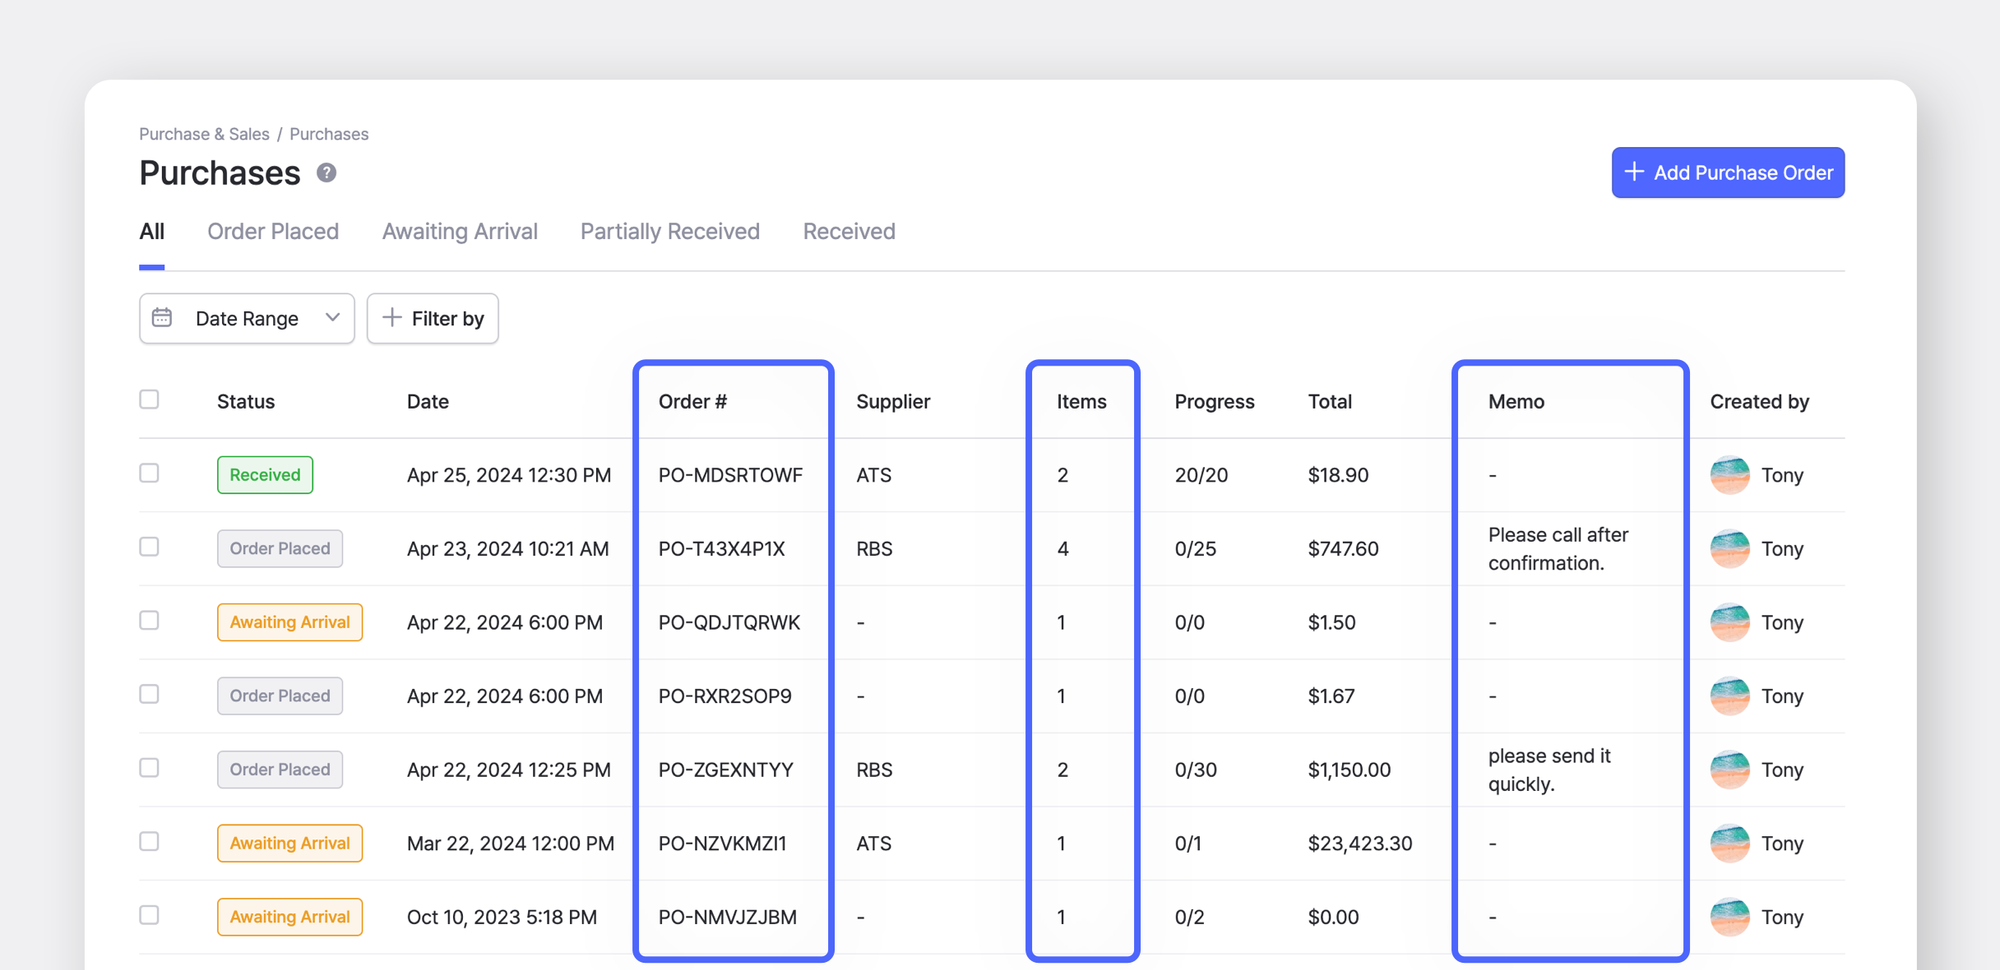Click Tony's avatar on the PO-MDSRTOWF row
2000x970 pixels.
[1729, 475]
